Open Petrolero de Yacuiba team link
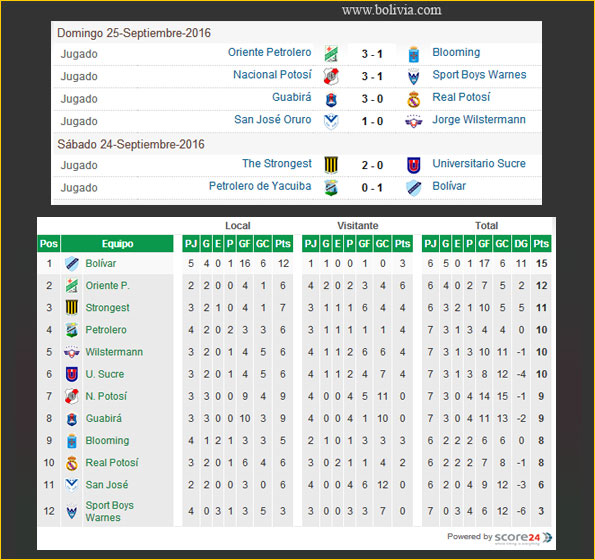The height and width of the screenshot is (560, 595). (260, 186)
